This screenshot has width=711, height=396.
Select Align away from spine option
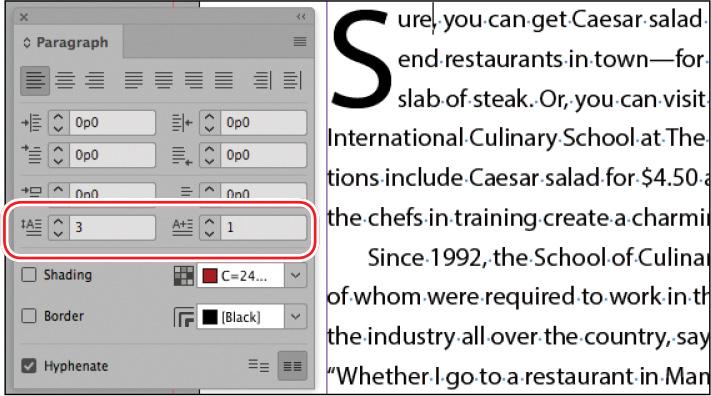click(x=292, y=81)
